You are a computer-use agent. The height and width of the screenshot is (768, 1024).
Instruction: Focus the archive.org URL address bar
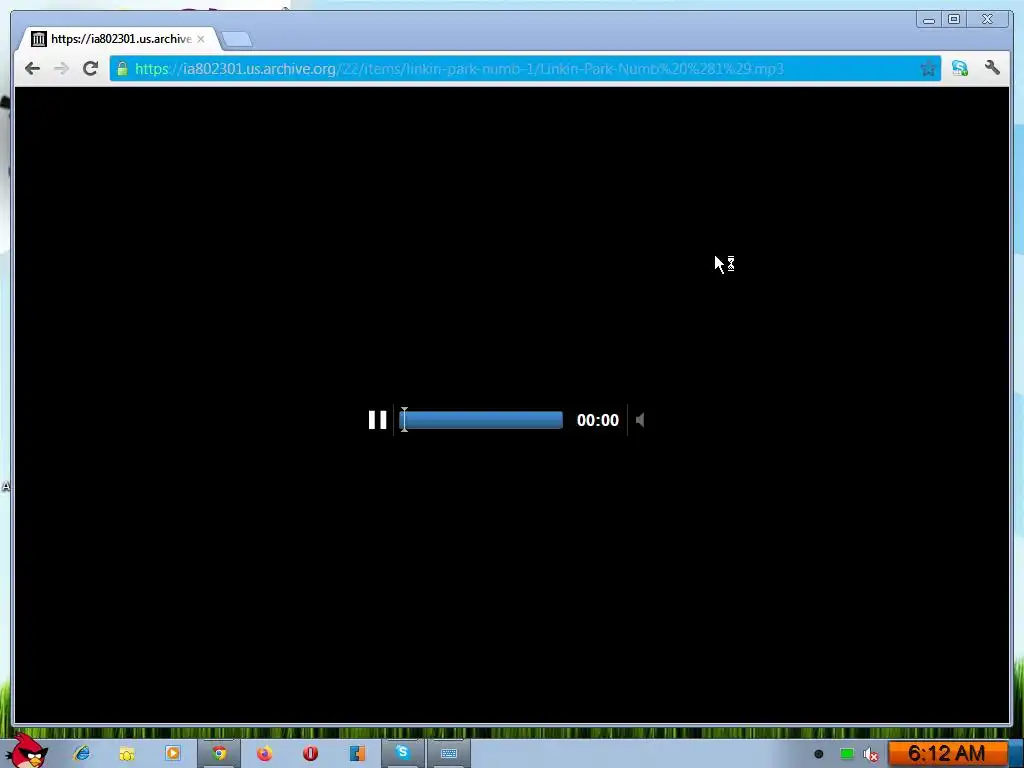pyautogui.click(x=526, y=69)
